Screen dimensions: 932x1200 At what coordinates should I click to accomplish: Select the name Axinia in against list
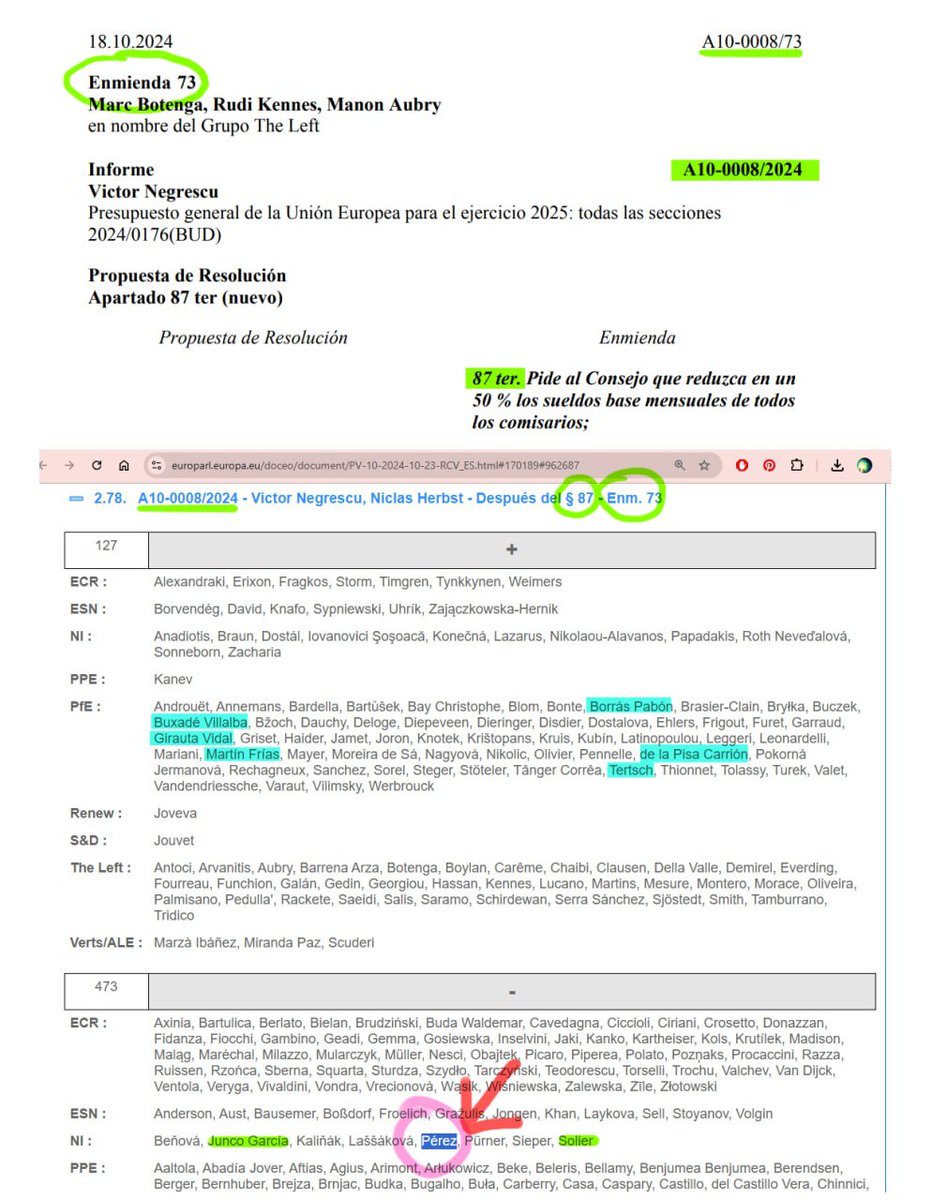pos(173,1022)
